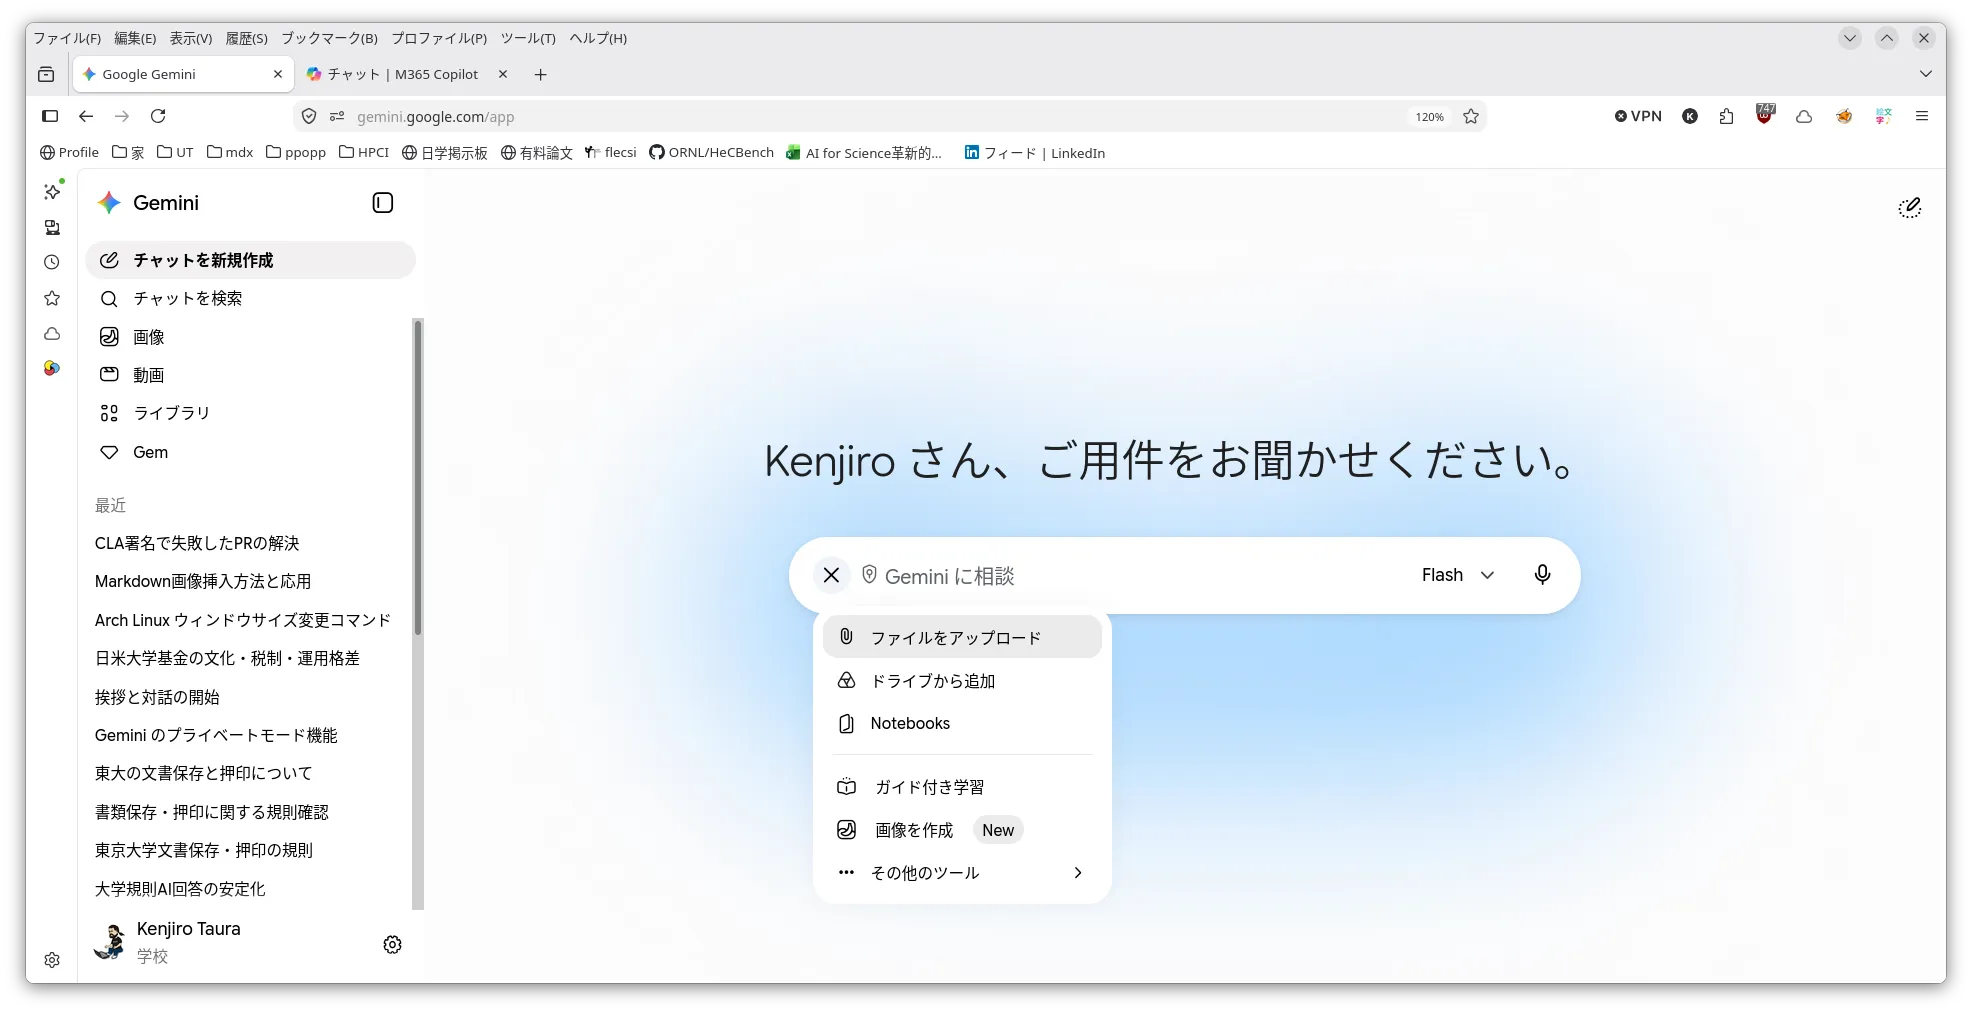Click the sidebar chat list scrollbar
The width and height of the screenshot is (1972, 1012).
click(x=418, y=477)
